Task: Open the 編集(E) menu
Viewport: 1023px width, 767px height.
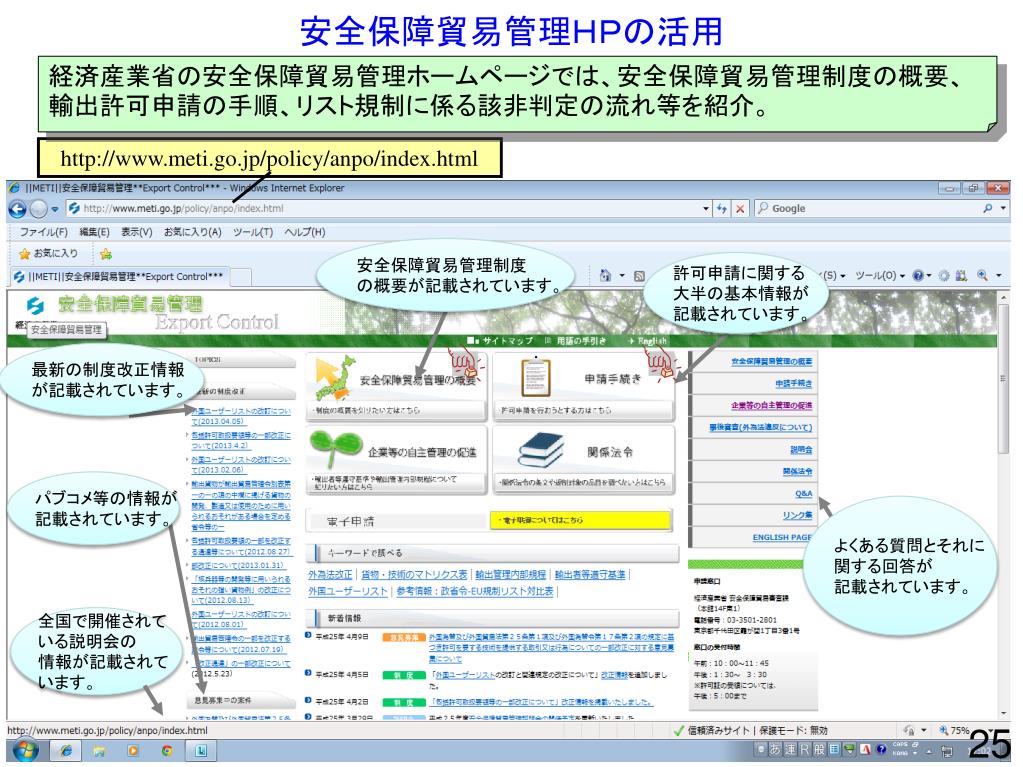Action: coord(94,232)
